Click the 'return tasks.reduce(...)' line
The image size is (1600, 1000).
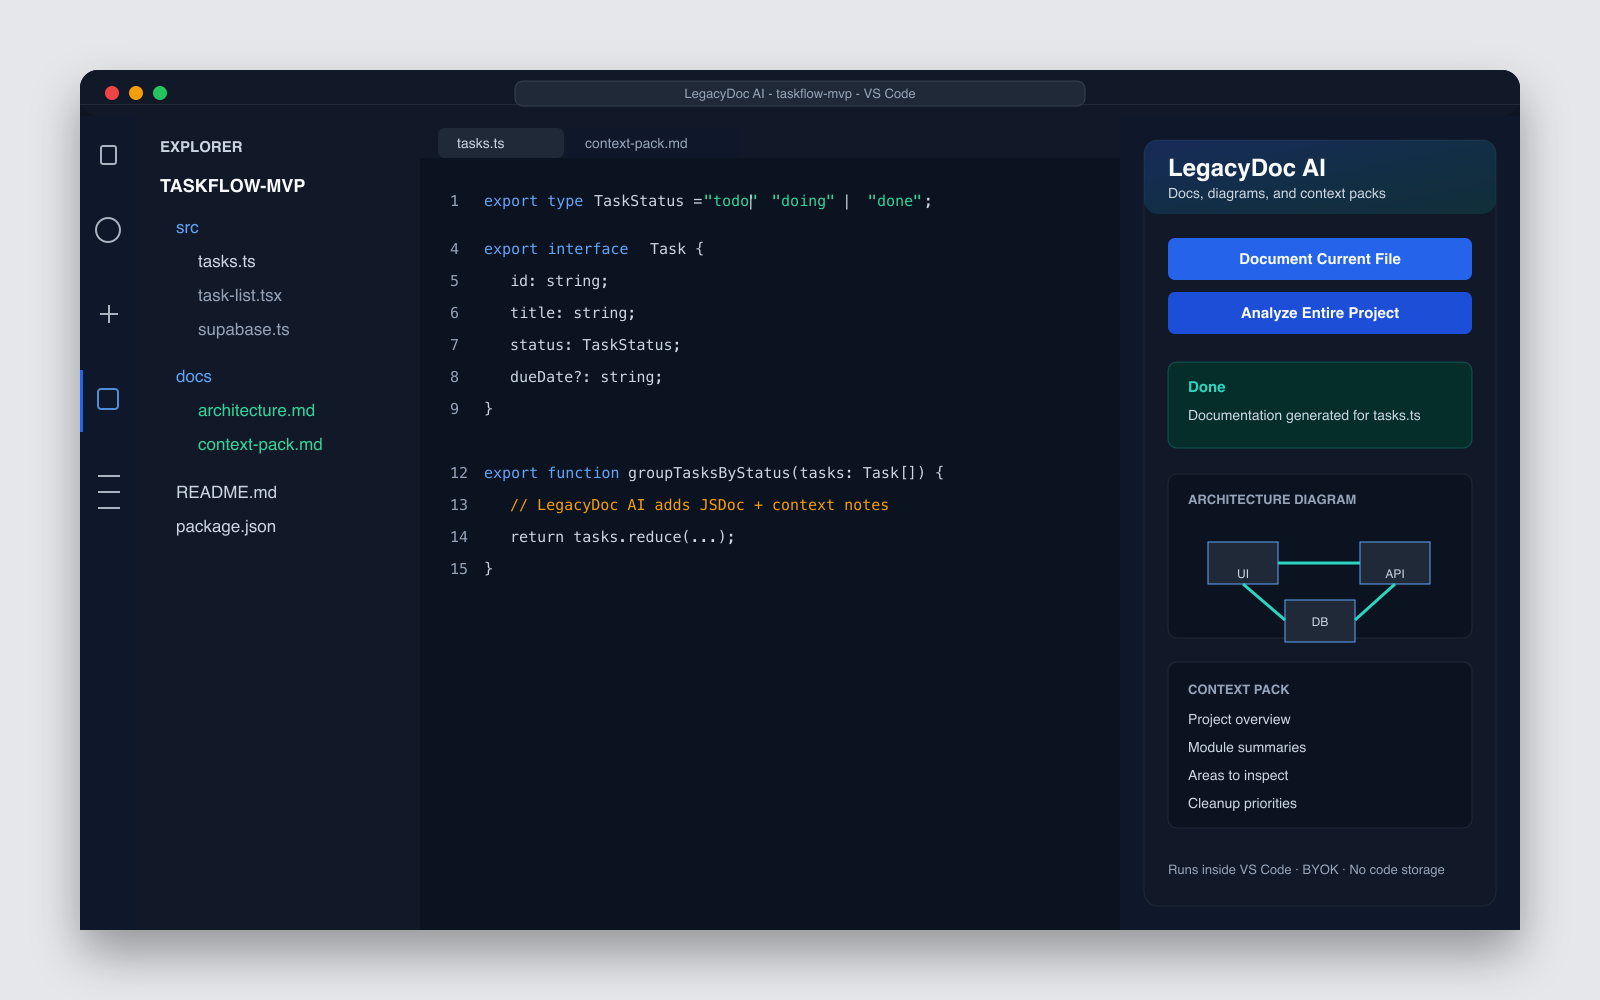(622, 537)
